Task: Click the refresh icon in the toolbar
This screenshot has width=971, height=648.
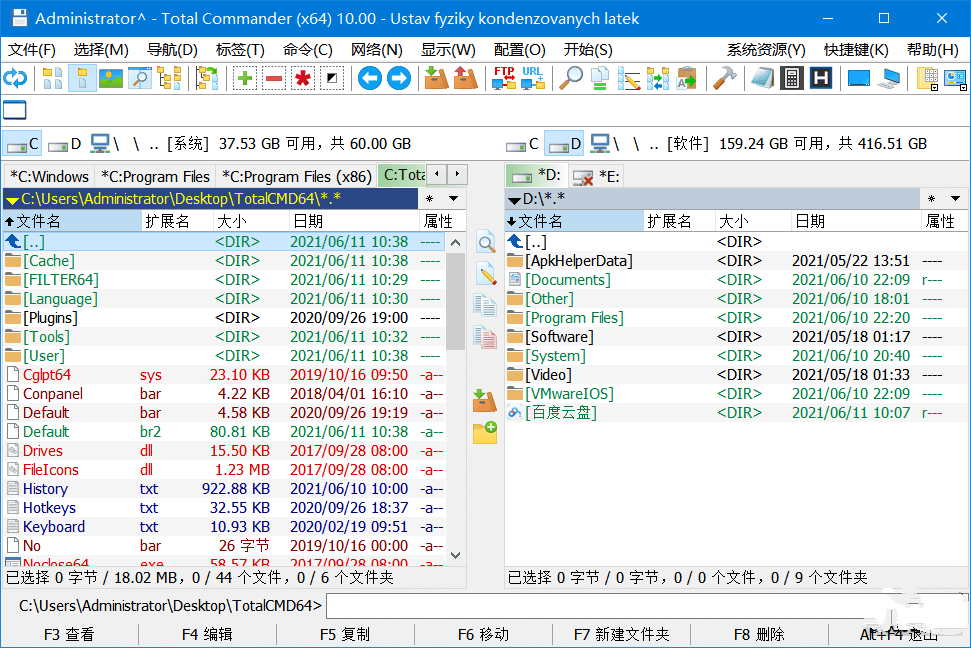Action: click(x=15, y=78)
